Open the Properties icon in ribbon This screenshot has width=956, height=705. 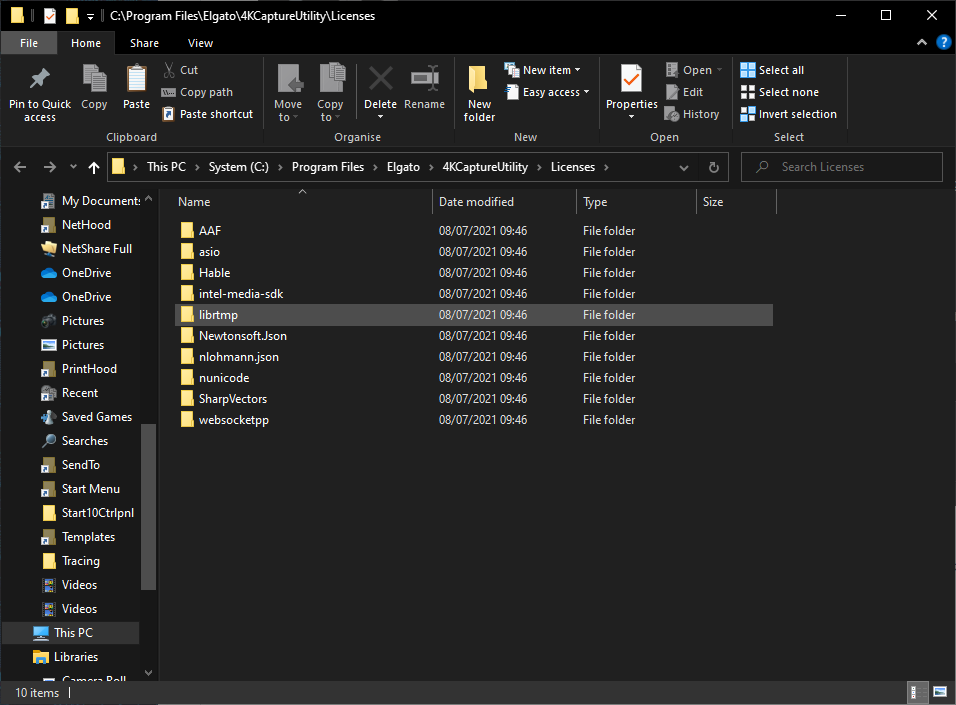(631, 80)
